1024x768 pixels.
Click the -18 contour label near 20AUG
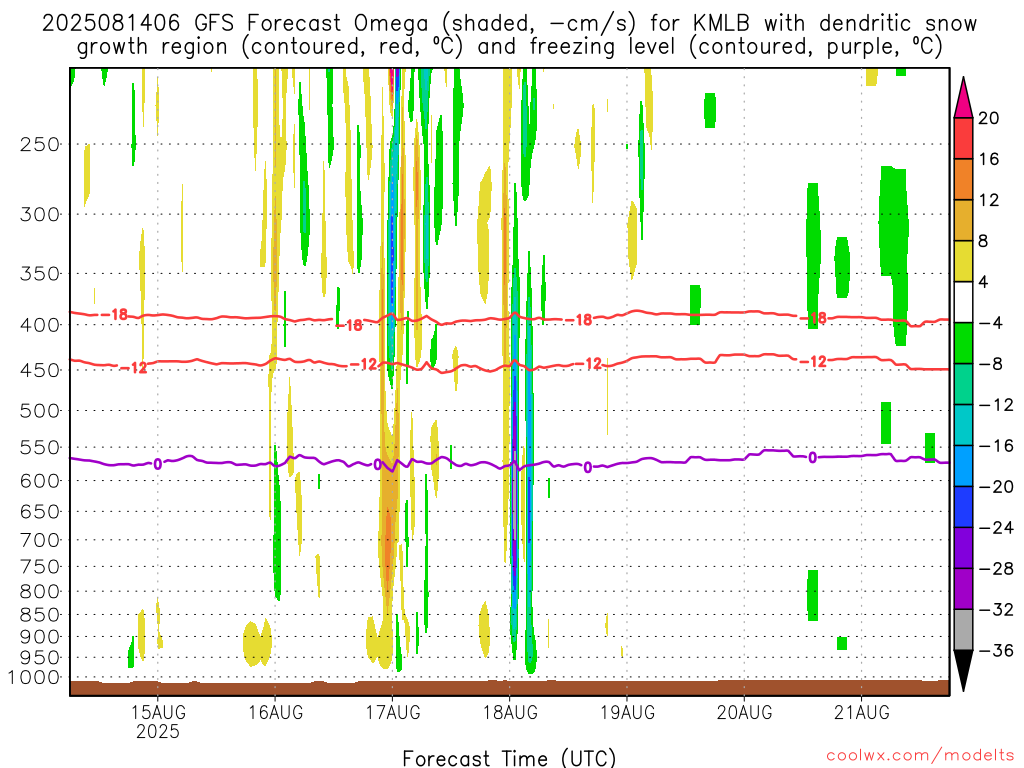pyautogui.click(x=814, y=319)
